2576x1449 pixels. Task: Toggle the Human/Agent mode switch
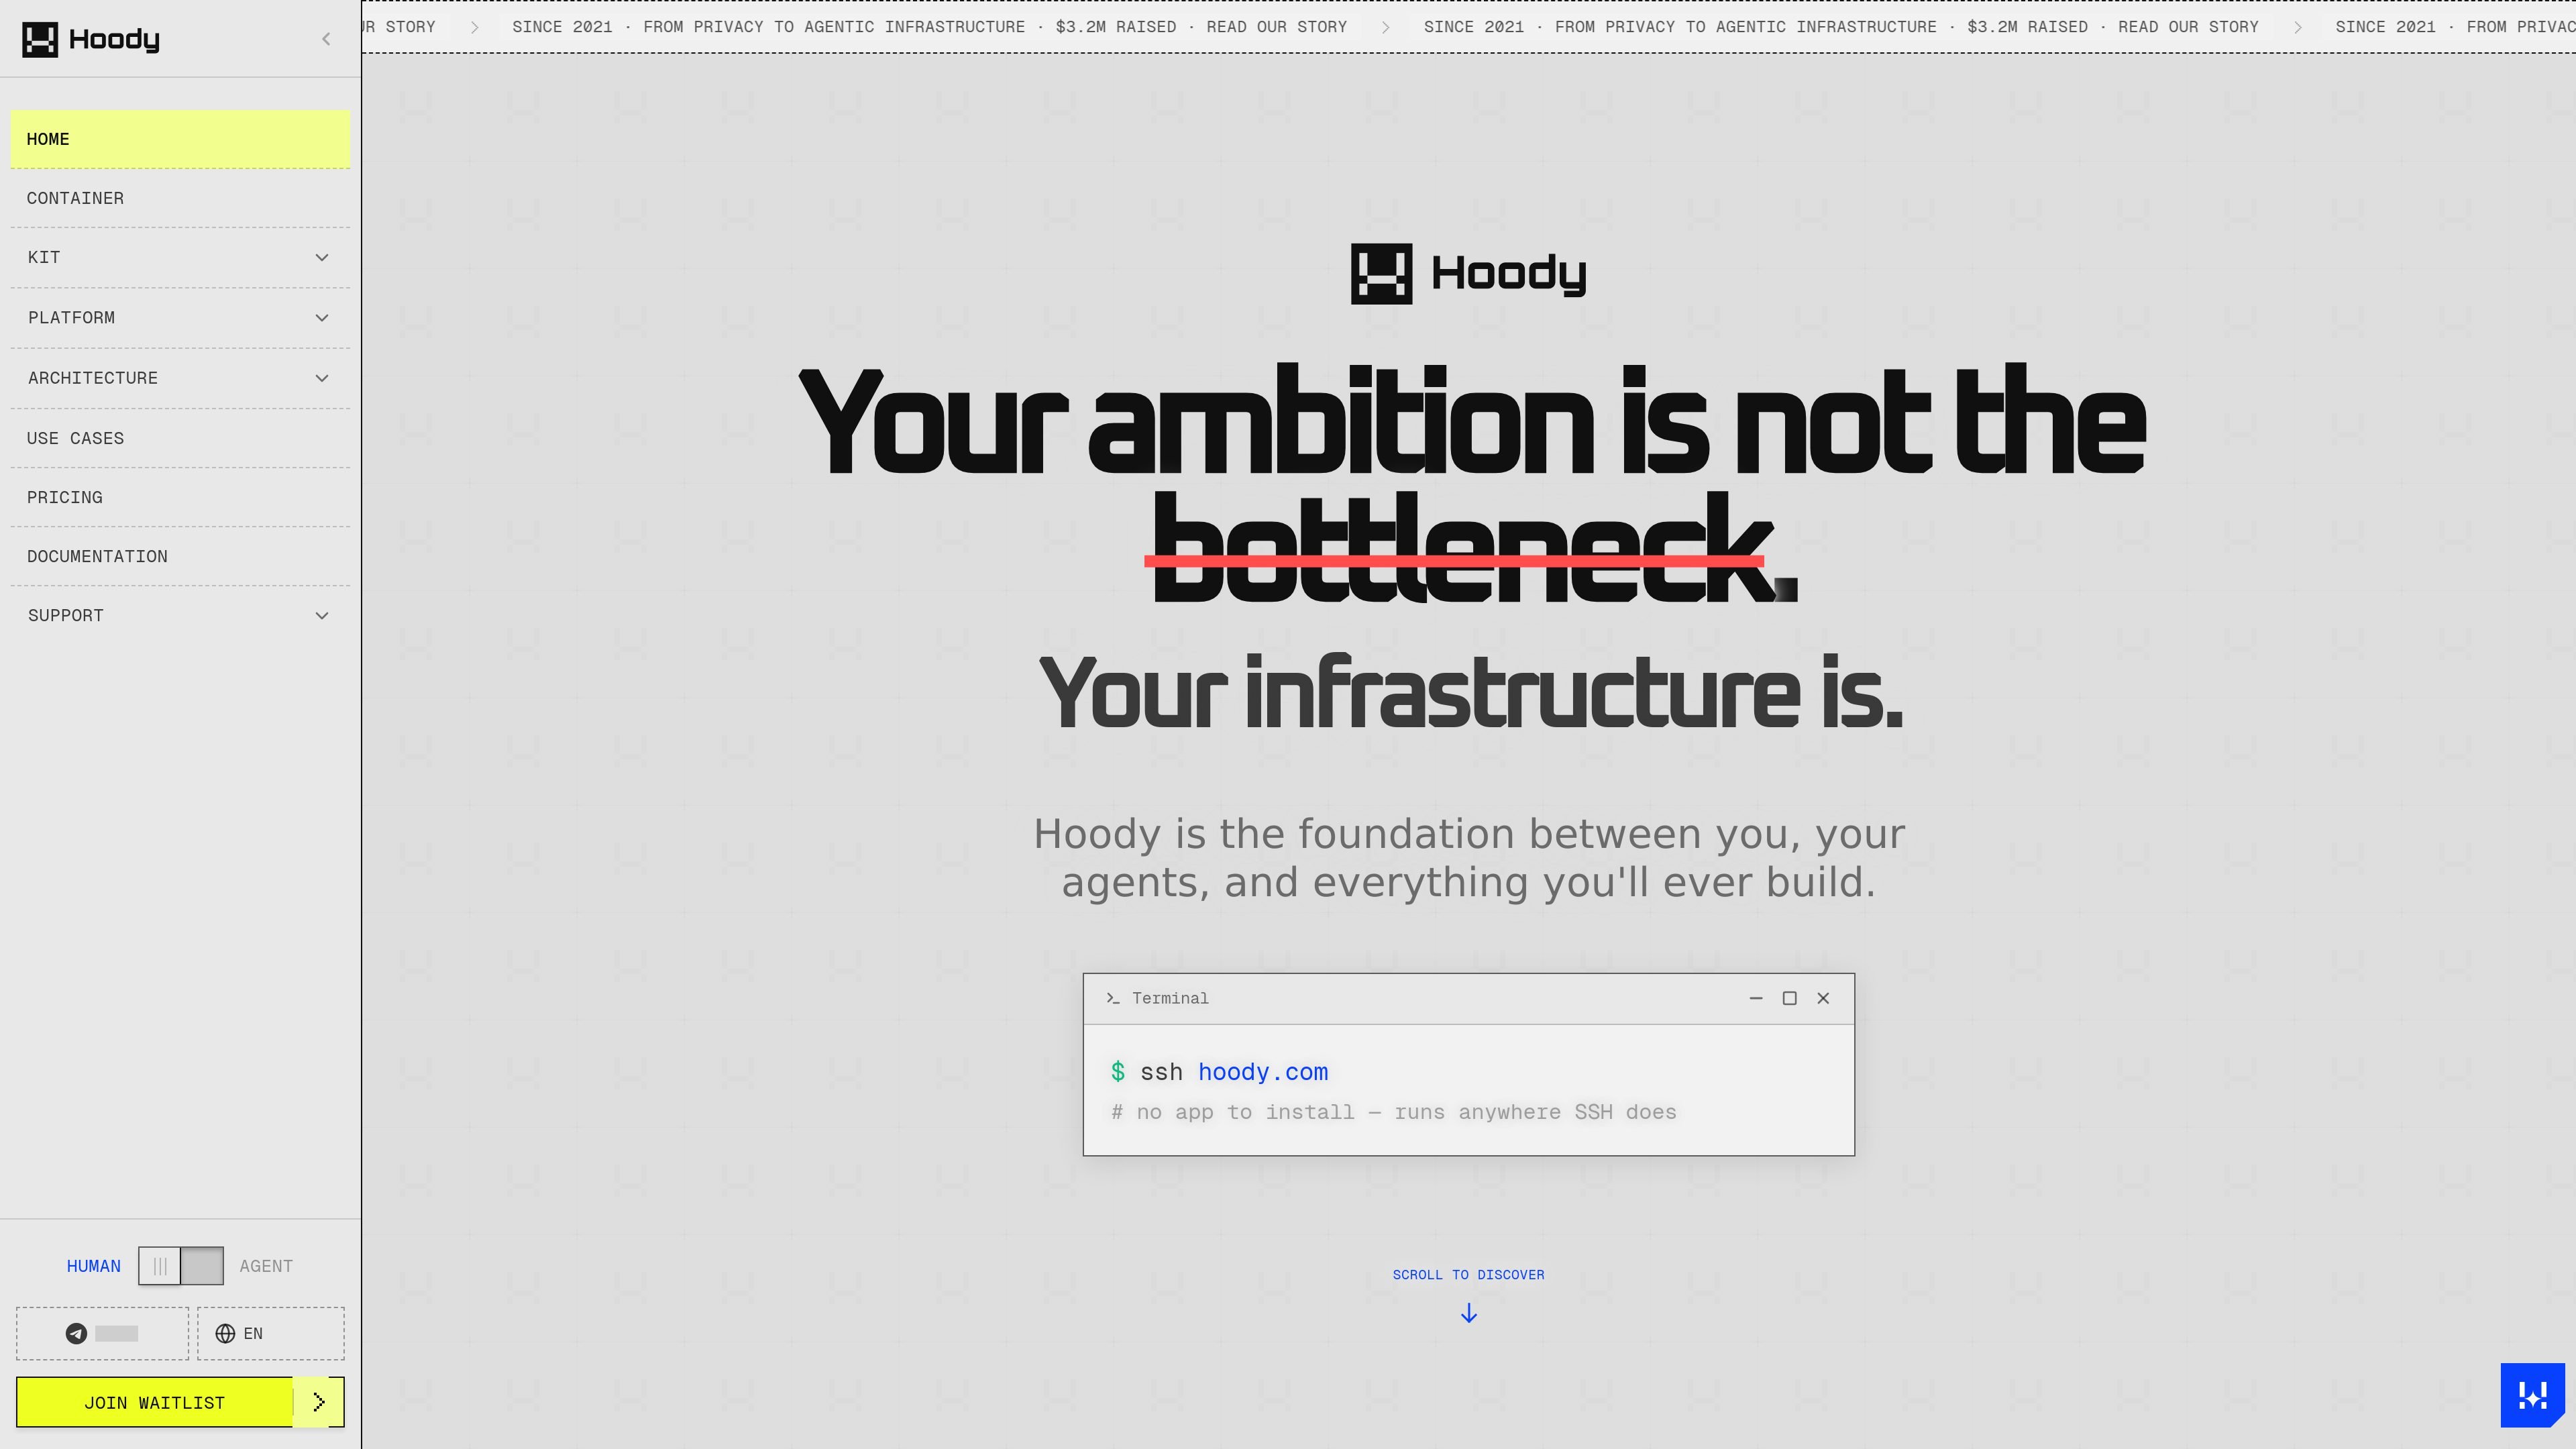181,1266
